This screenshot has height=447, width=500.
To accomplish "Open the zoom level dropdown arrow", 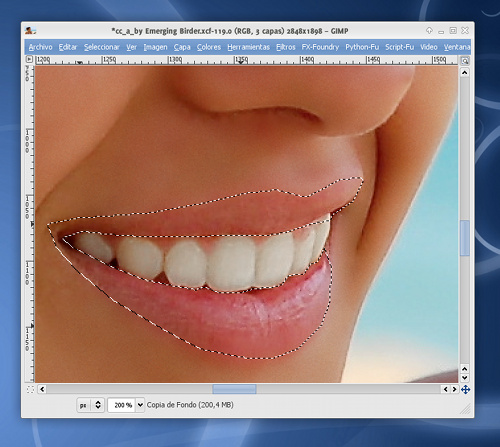I will point(140,405).
